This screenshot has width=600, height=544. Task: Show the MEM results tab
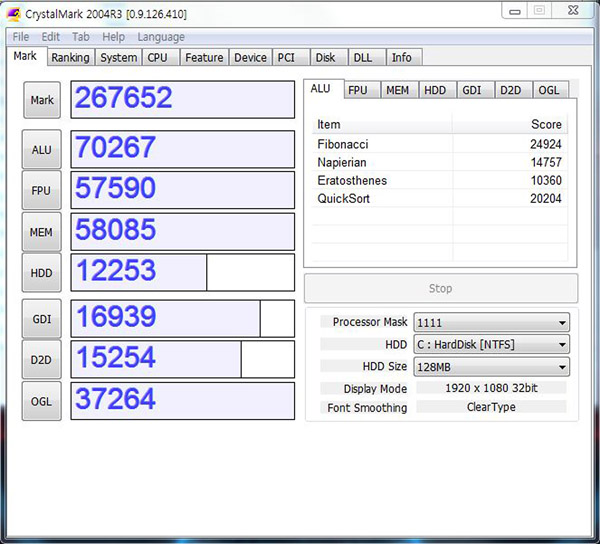click(399, 90)
